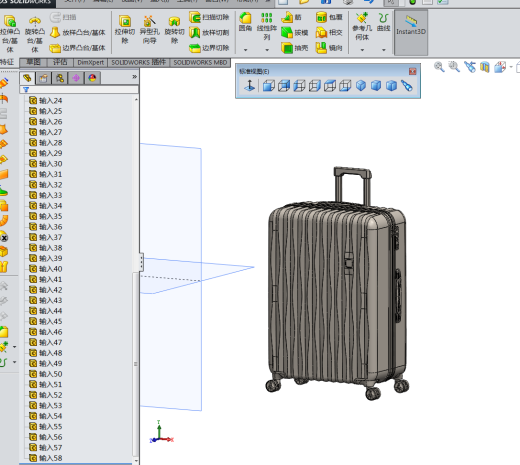Image resolution: width=520 pixels, height=465 pixels.
Task: Select the suitcase model in viewport
Action: tap(337, 283)
